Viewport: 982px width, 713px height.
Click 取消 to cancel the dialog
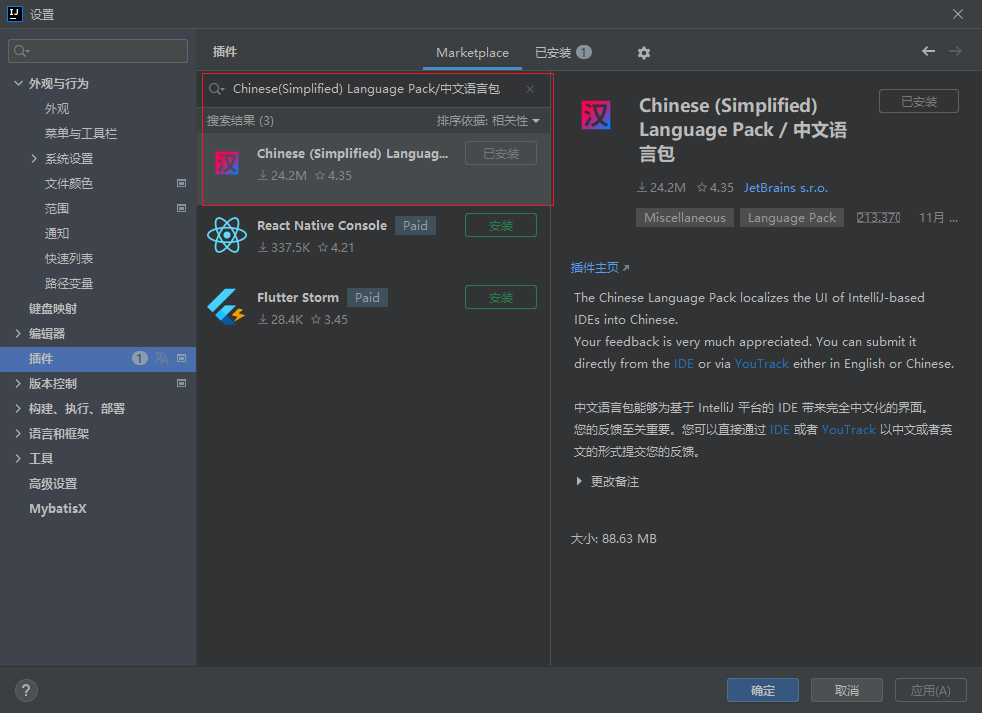tap(847, 690)
